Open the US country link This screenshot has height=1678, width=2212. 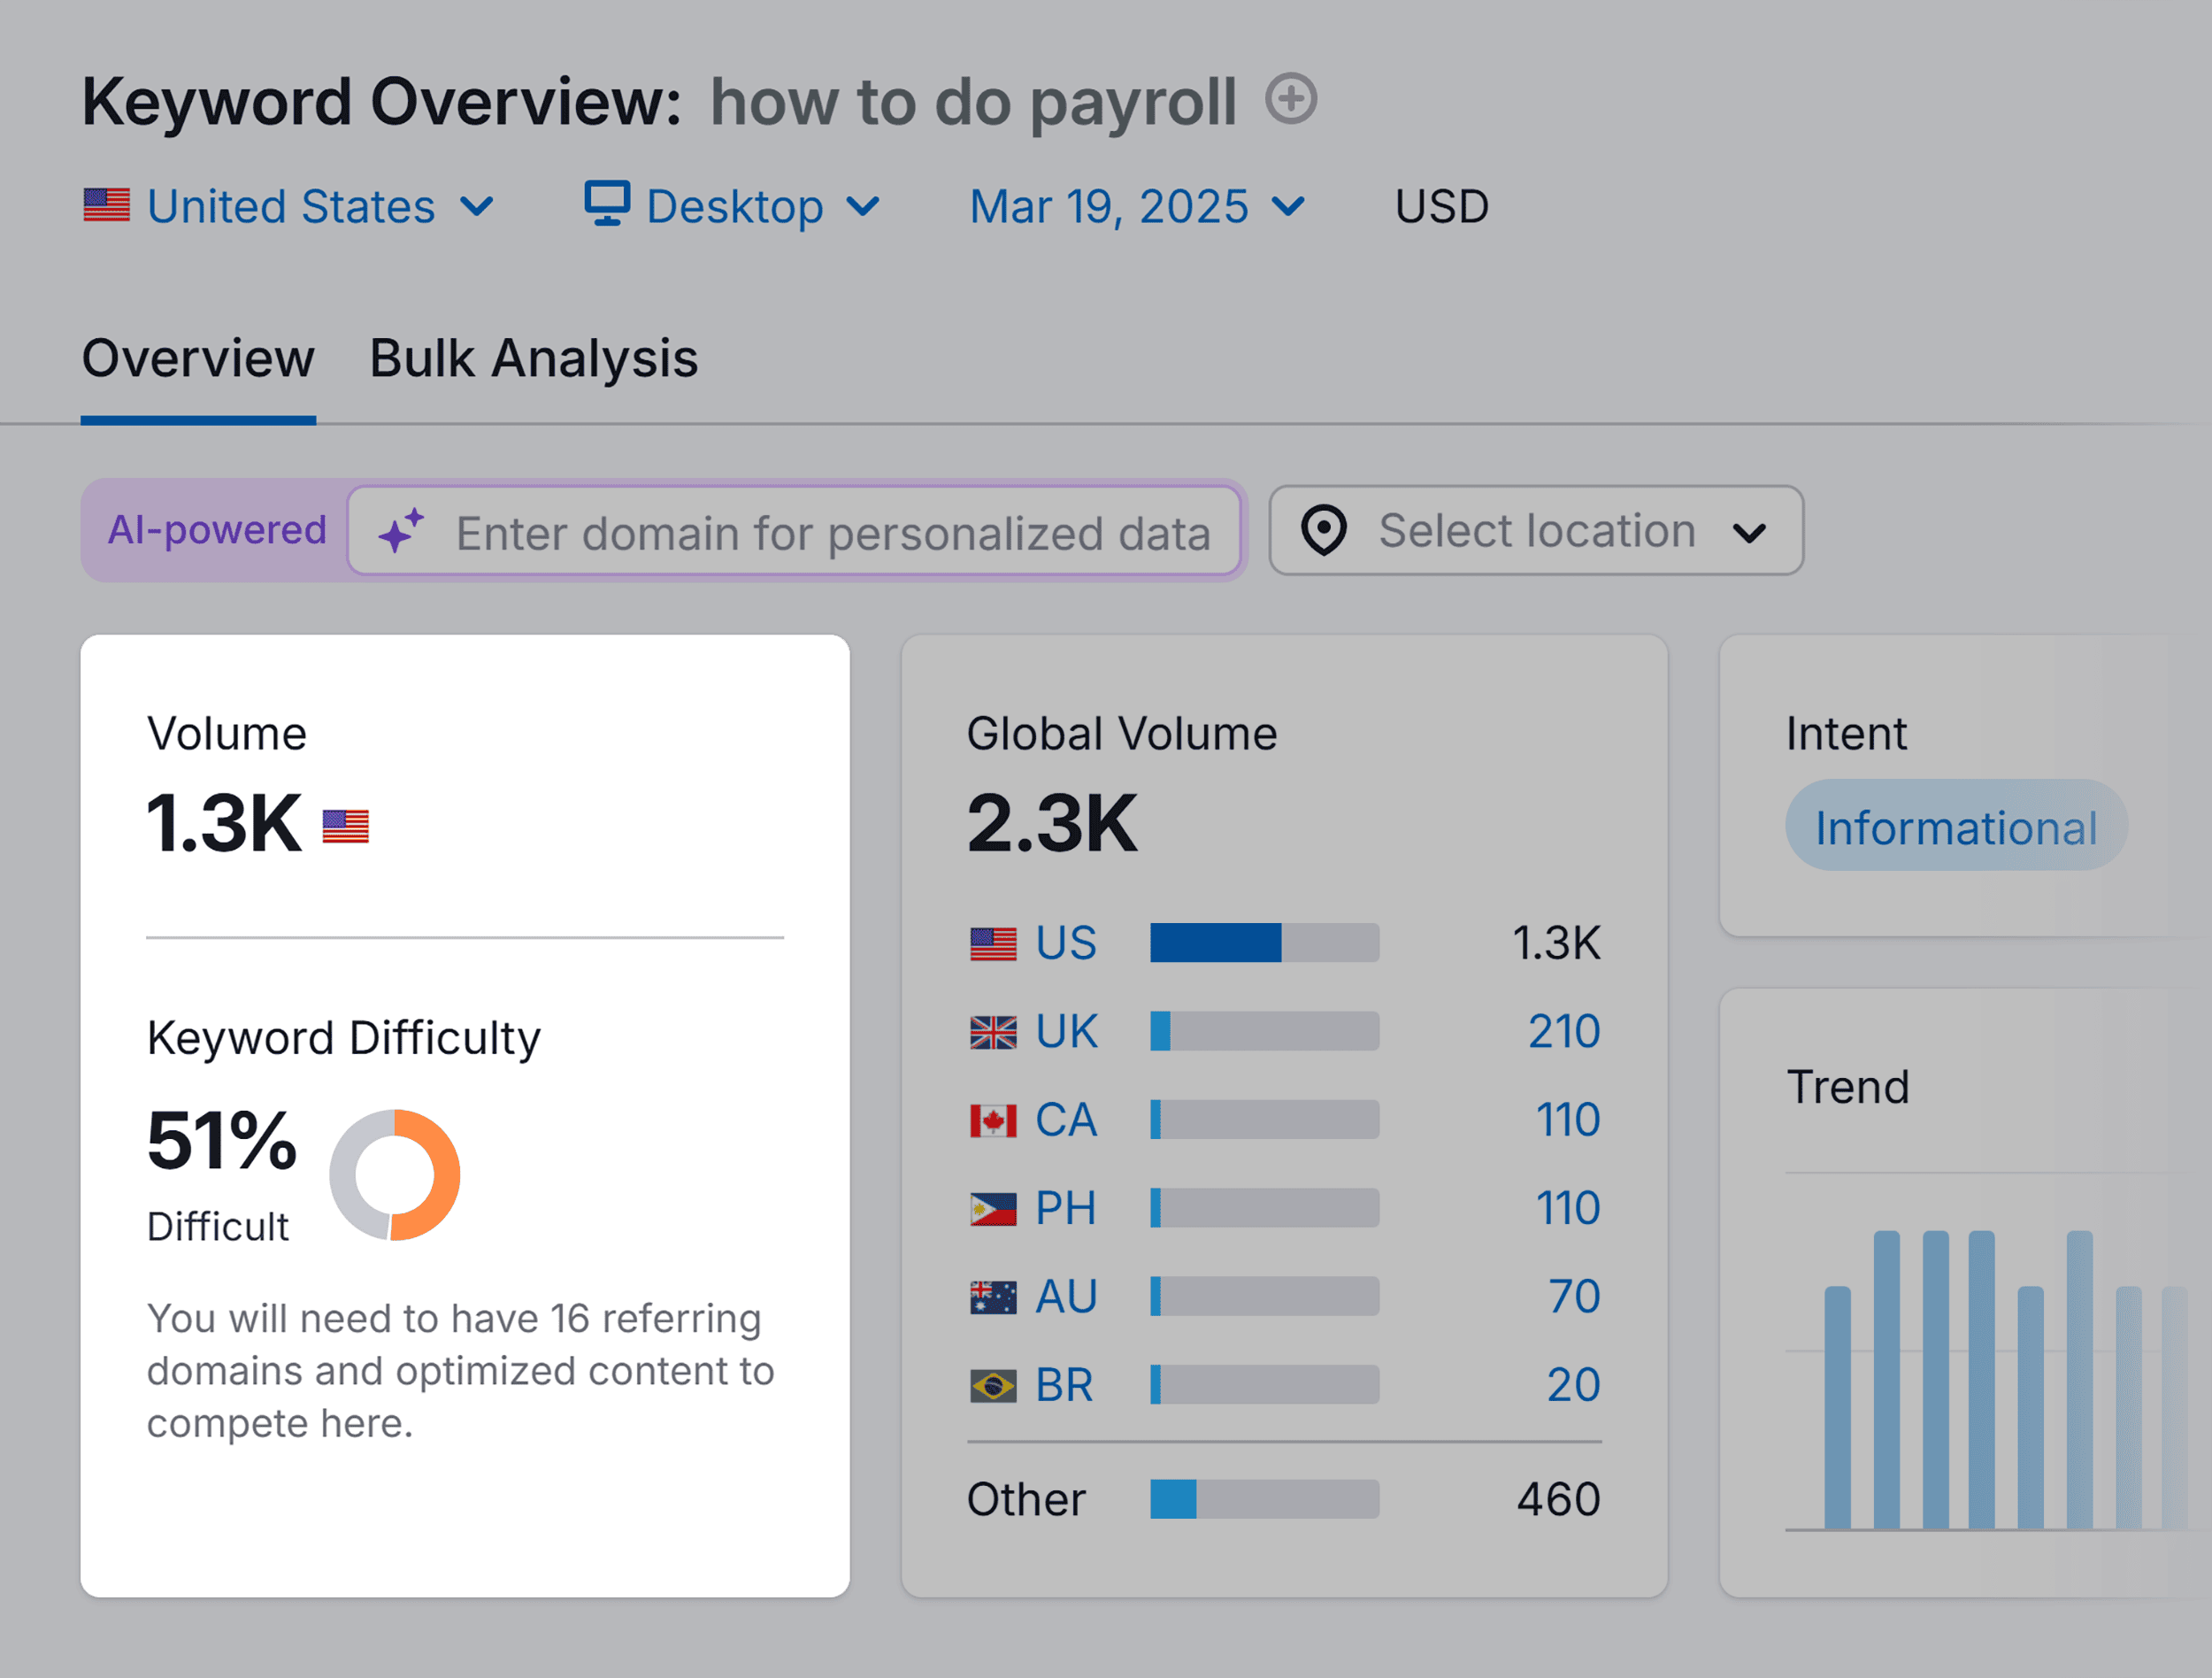pyautogui.click(x=1065, y=943)
